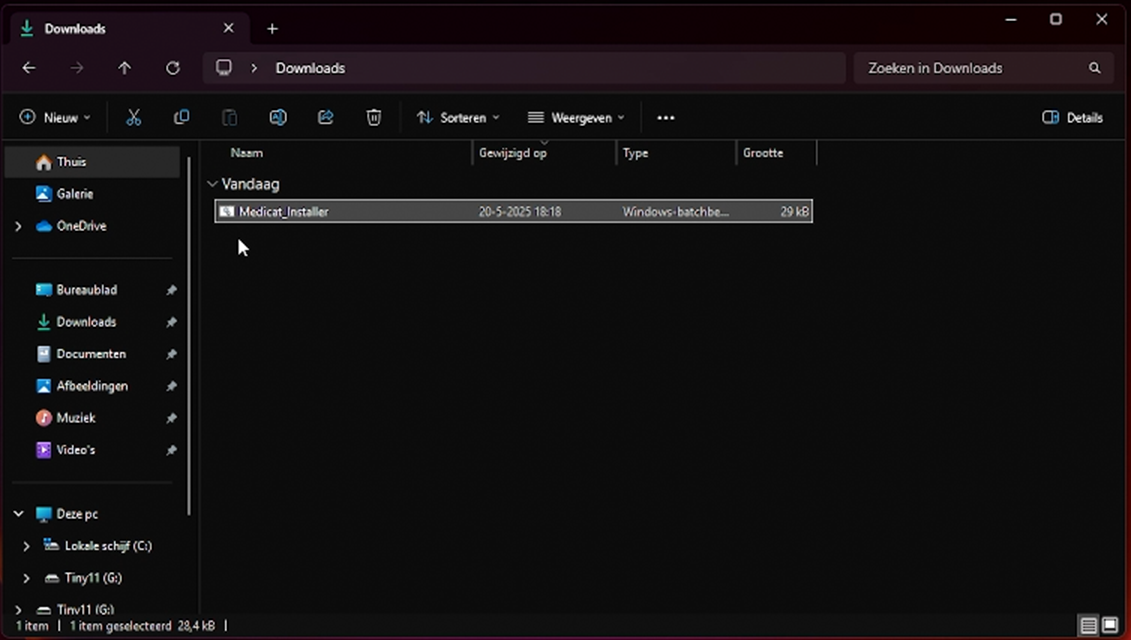Click the search magnifier icon
Image resolution: width=1131 pixels, height=640 pixels.
1094,68
